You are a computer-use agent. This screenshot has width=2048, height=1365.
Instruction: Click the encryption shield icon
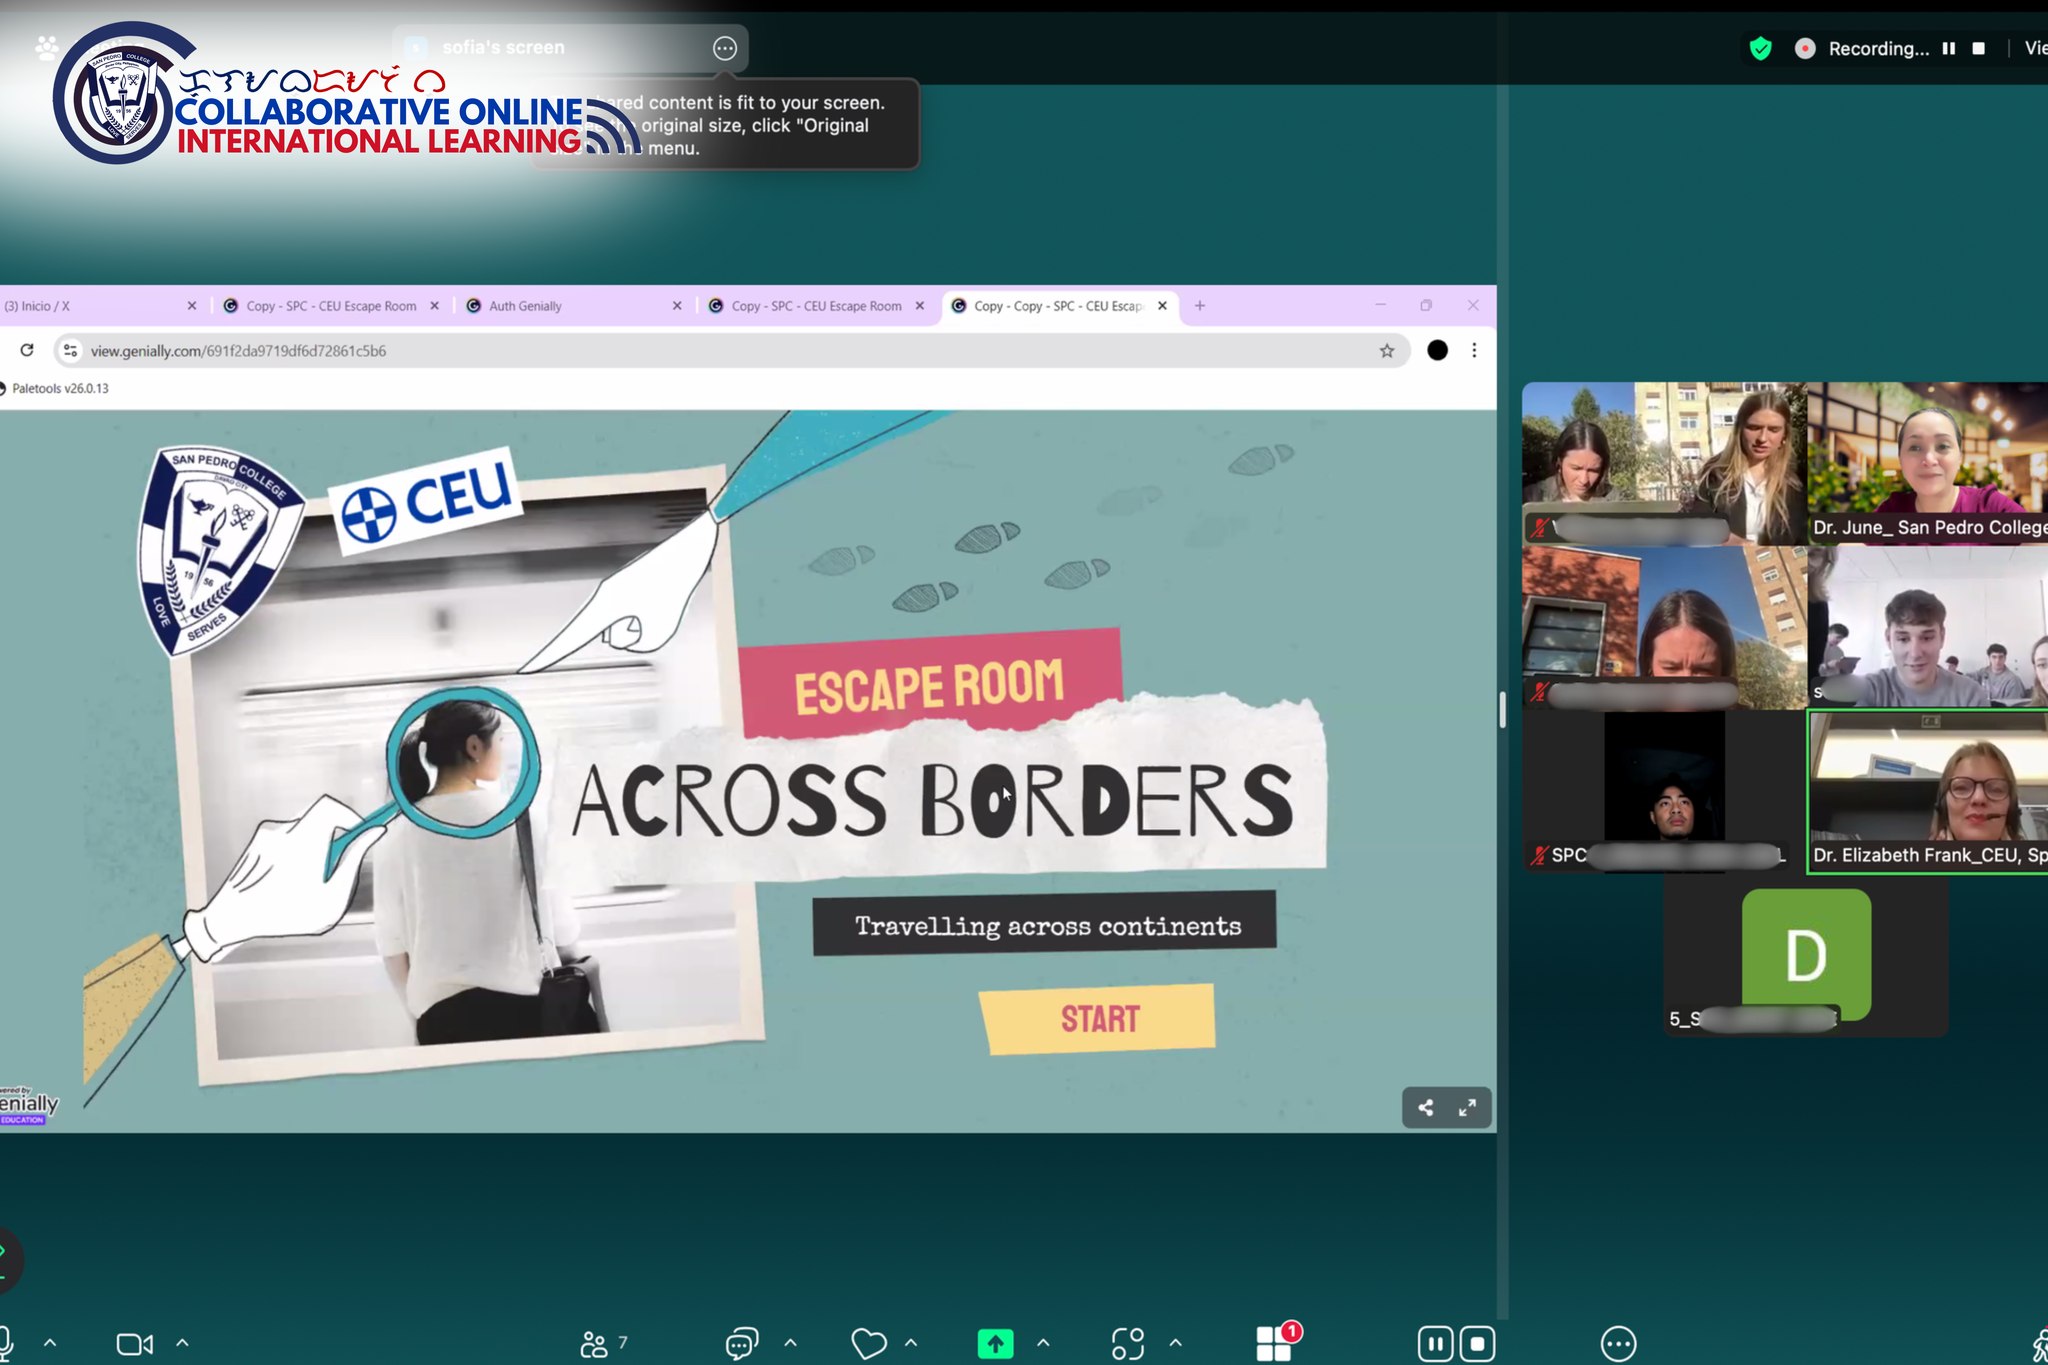pyautogui.click(x=1761, y=48)
